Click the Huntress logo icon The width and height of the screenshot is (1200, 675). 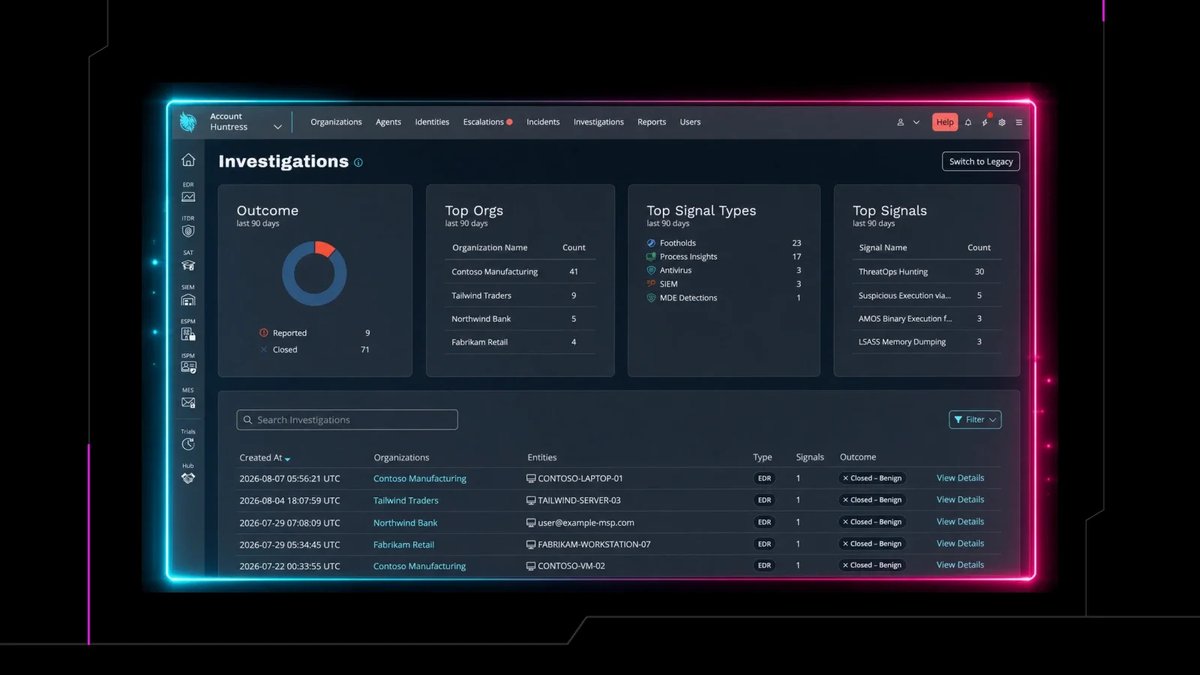188,122
